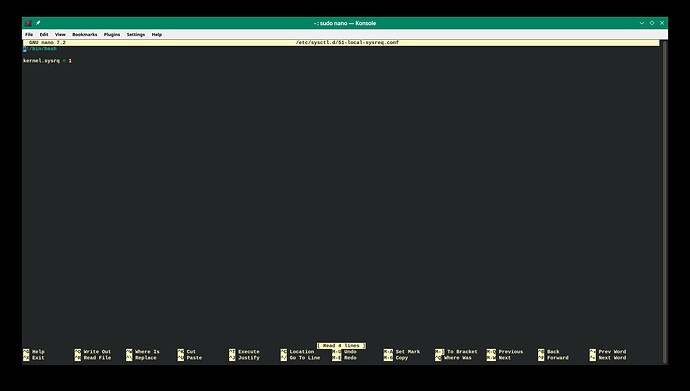
Task: Click the nano 'Forward' shortcut label
Action: coord(558,358)
